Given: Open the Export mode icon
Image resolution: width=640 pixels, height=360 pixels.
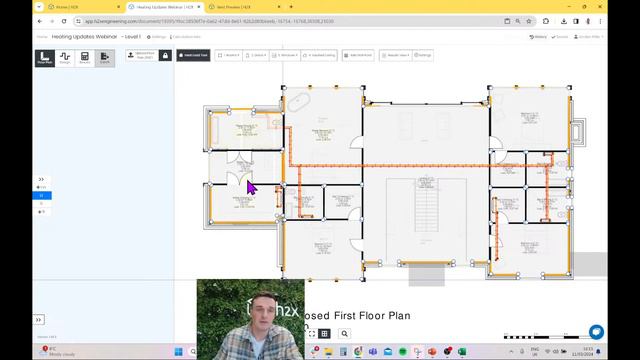Looking at the screenshot, I should [105, 58].
